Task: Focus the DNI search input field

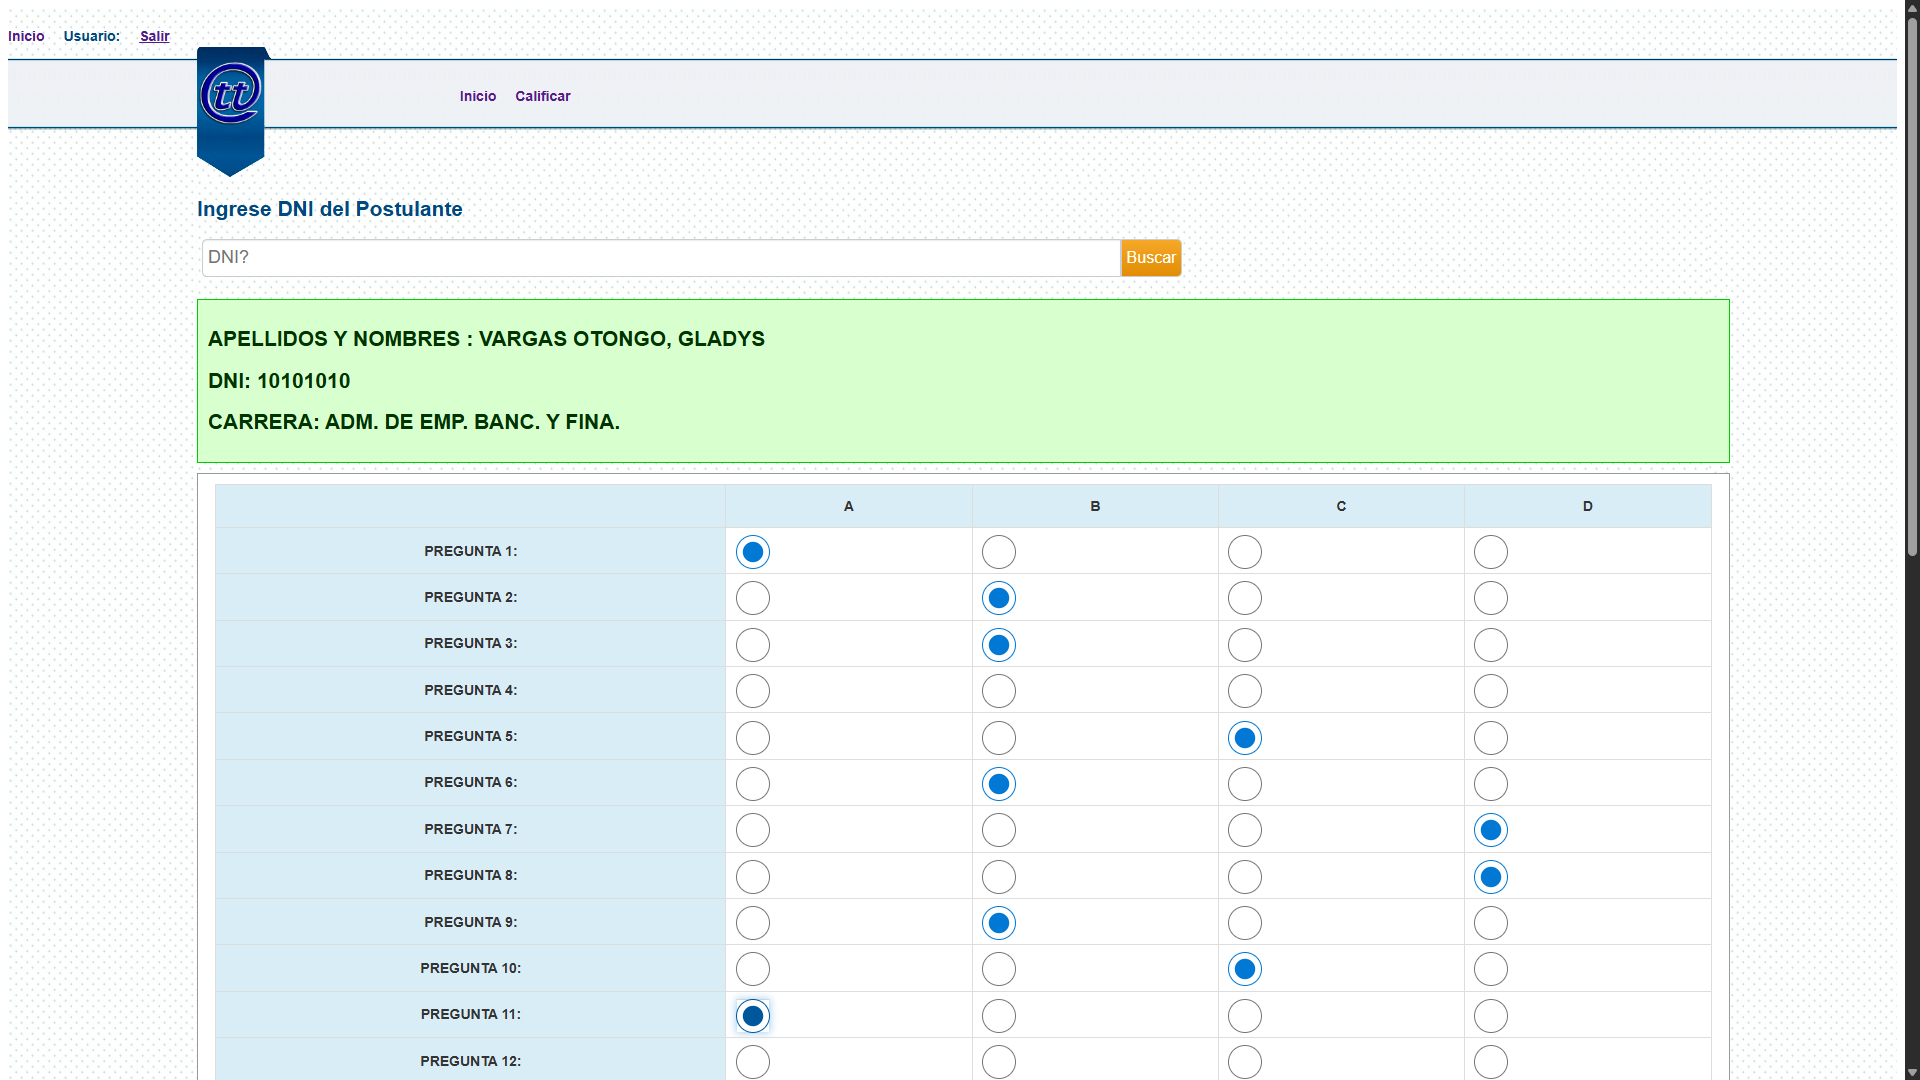Action: 660,258
